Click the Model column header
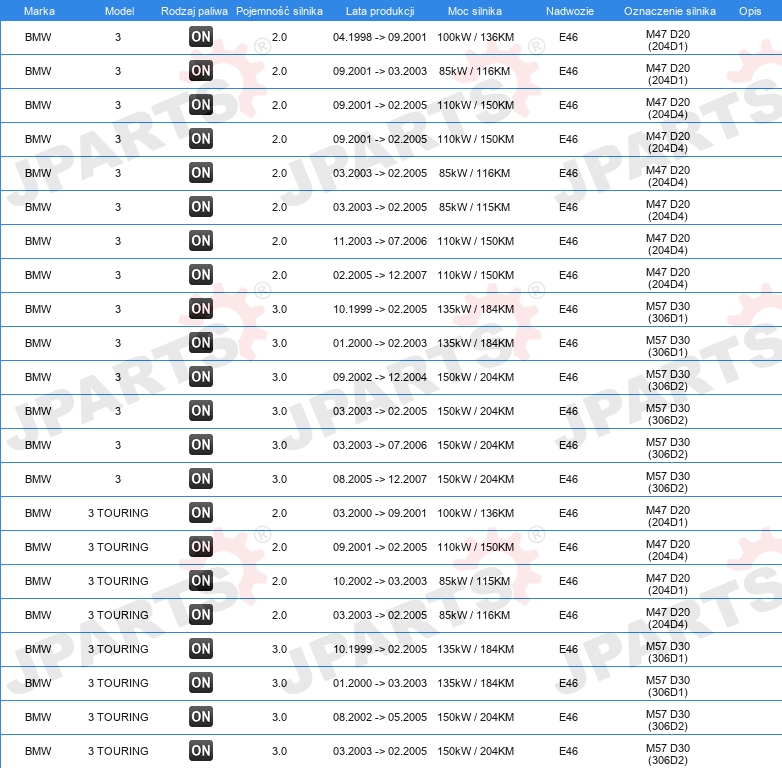 pos(119,11)
